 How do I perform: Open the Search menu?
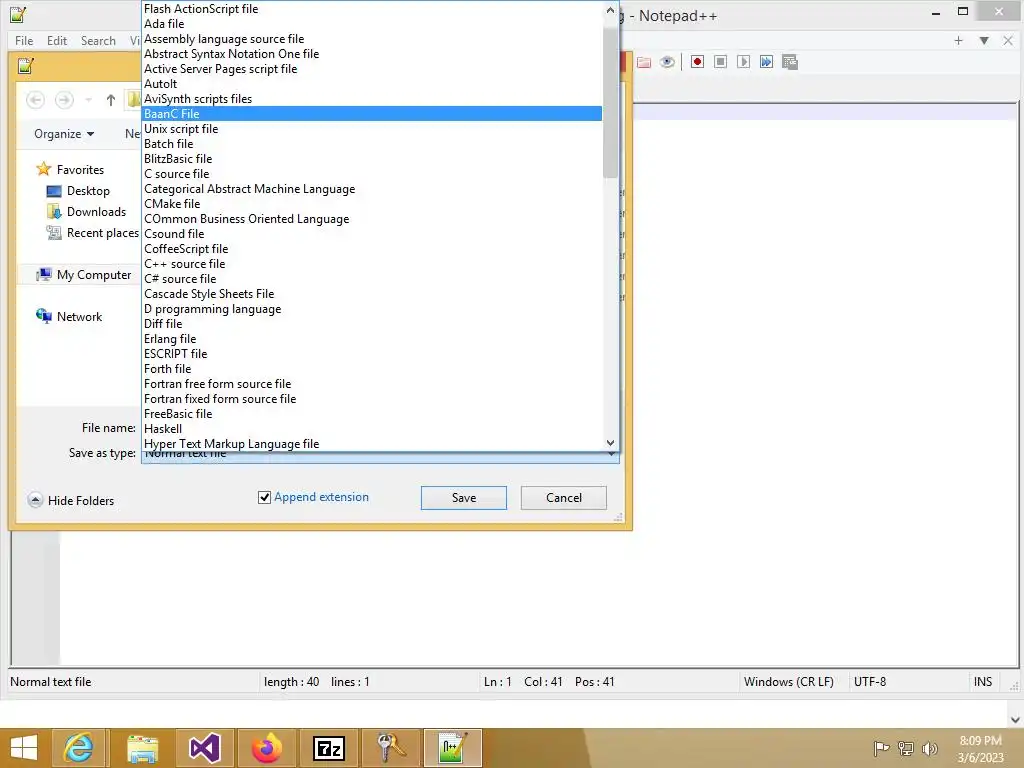[x=98, y=40]
